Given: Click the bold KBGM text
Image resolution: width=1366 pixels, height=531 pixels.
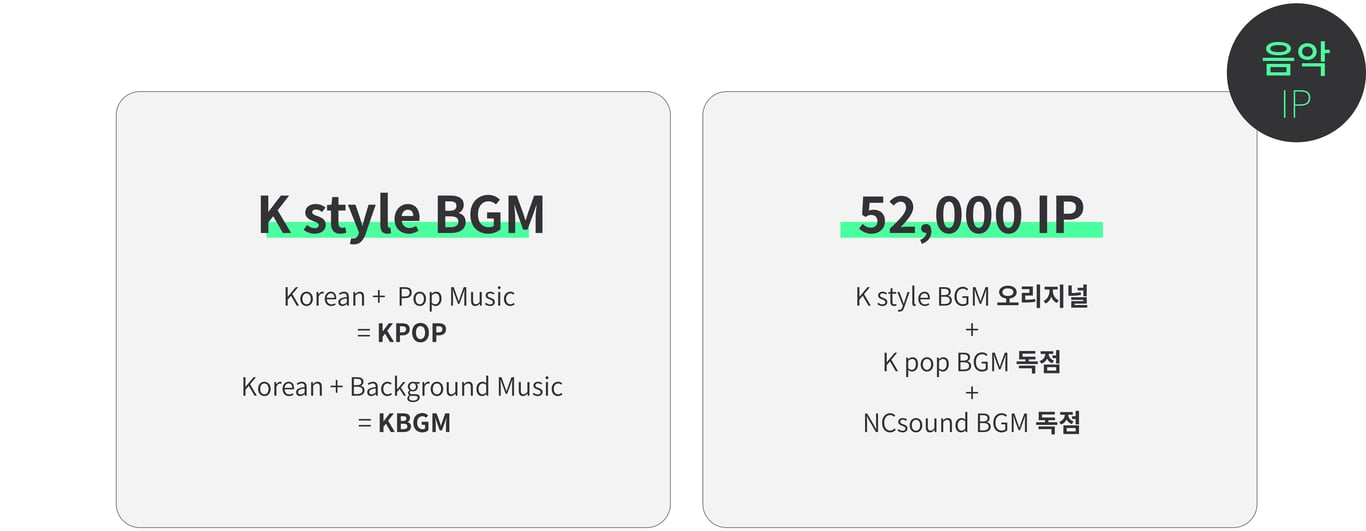Looking at the screenshot, I should (x=414, y=423).
